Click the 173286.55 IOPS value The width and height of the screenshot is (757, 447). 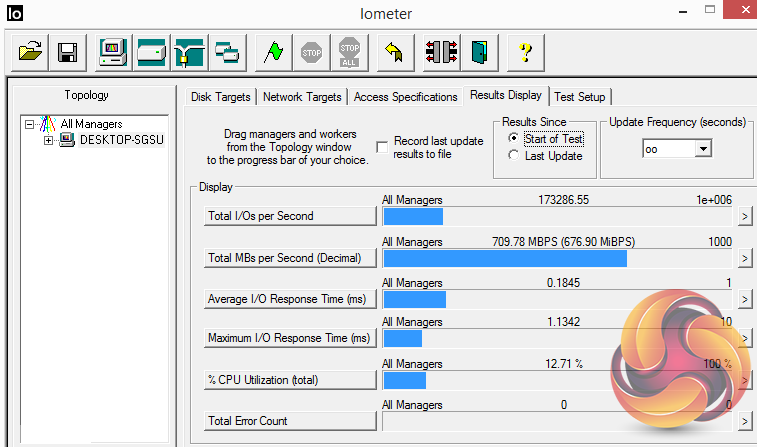point(563,200)
